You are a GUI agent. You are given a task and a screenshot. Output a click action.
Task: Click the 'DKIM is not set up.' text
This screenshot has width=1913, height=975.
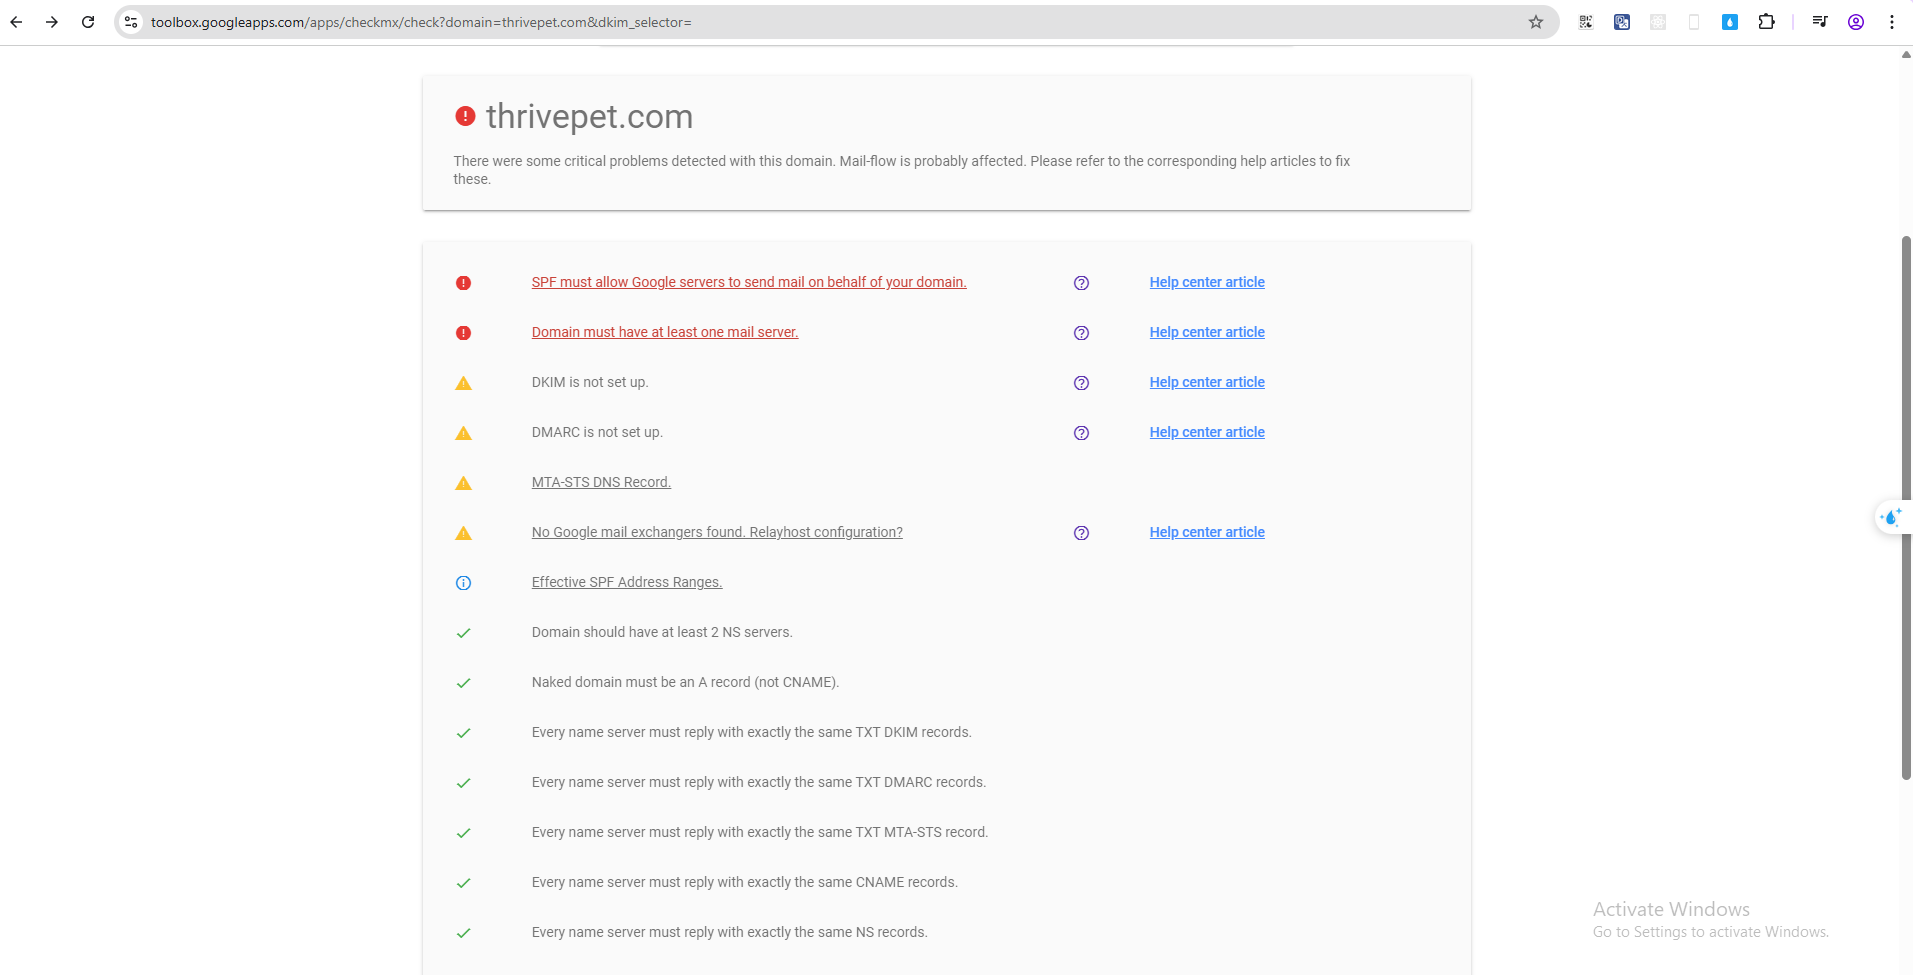click(590, 382)
